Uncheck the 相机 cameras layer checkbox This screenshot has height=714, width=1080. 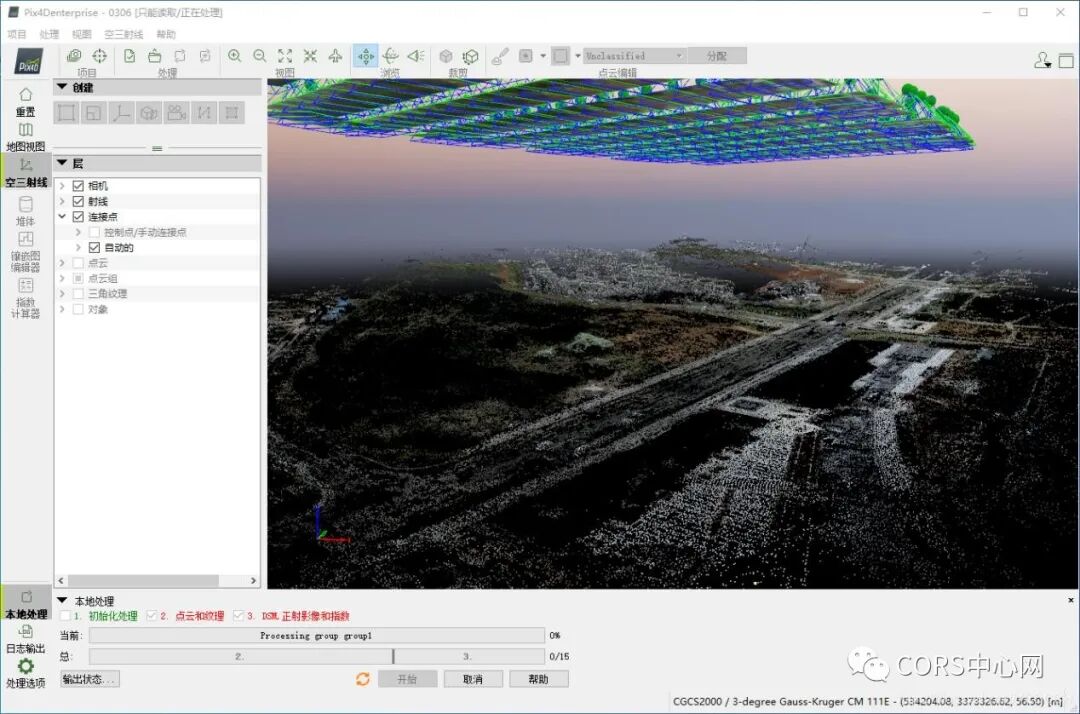pyautogui.click(x=78, y=186)
